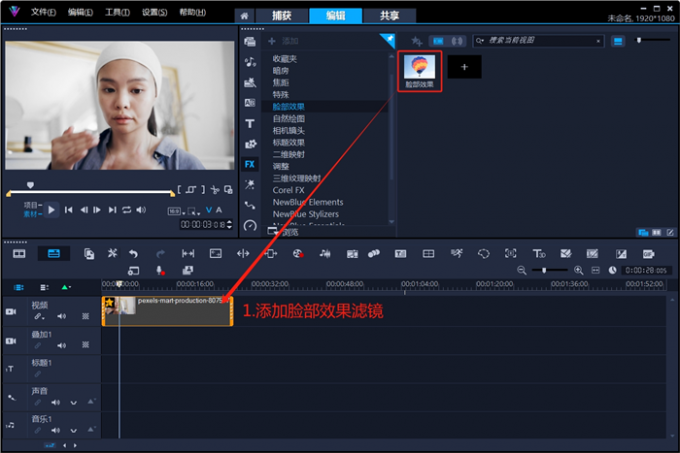Select the 收藏夹 favorites category
The width and height of the screenshot is (680, 453).
click(x=284, y=59)
